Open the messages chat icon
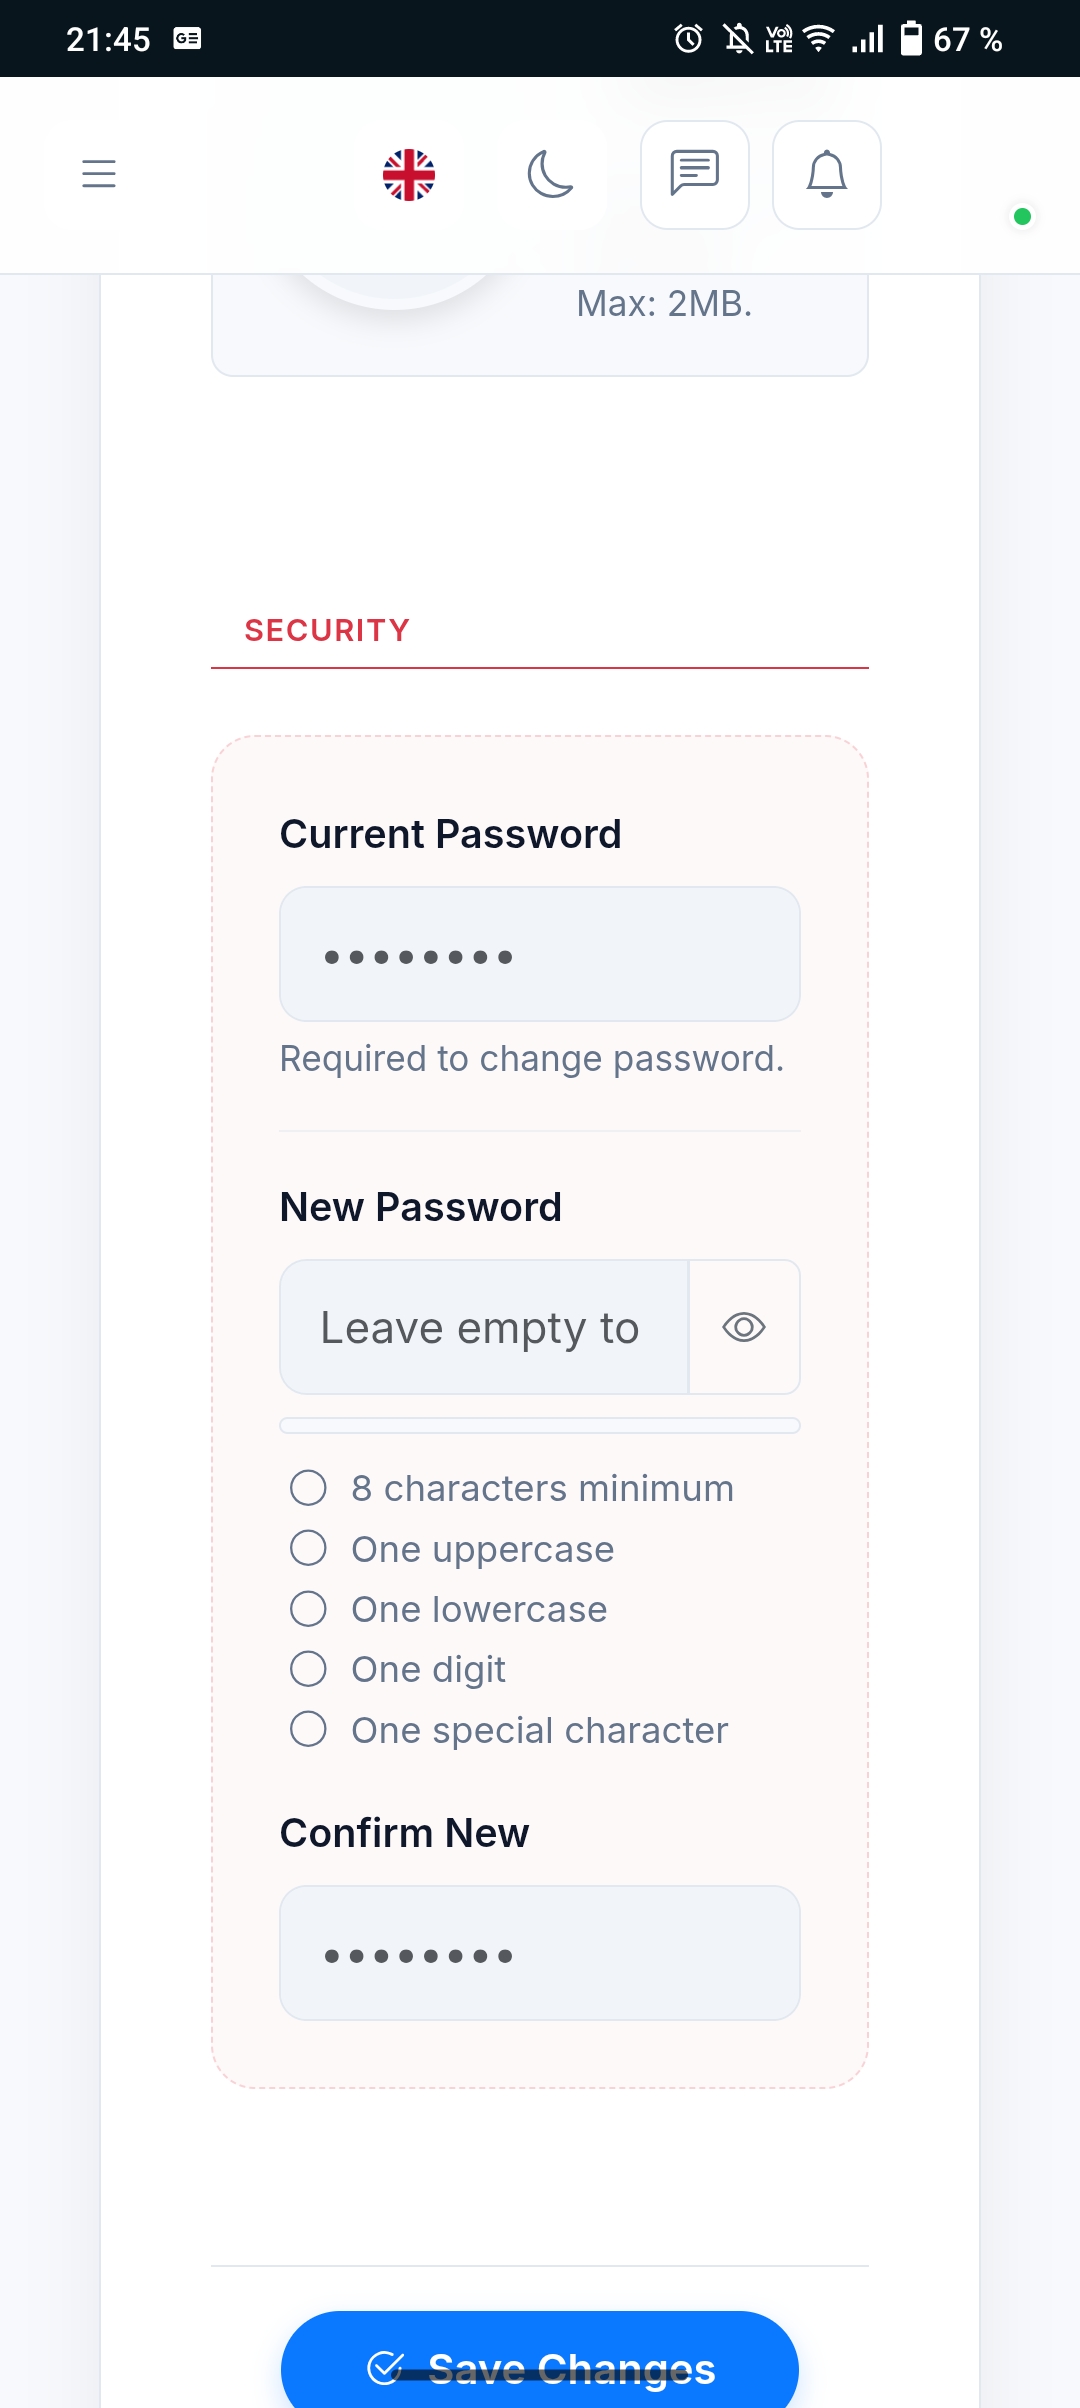The width and height of the screenshot is (1080, 2408). (x=694, y=175)
